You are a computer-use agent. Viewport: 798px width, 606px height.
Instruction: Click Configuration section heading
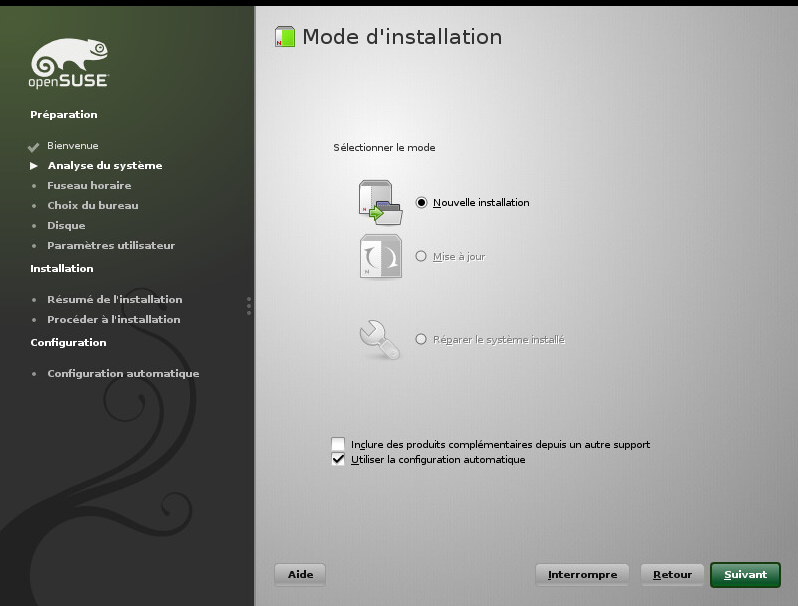(68, 342)
